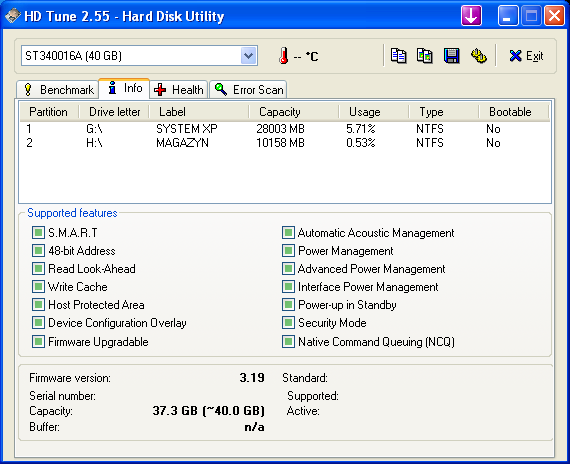Open the ST340016A drive selection dropdown
Viewport: 570px width, 464px height.
(x=249, y=56)
